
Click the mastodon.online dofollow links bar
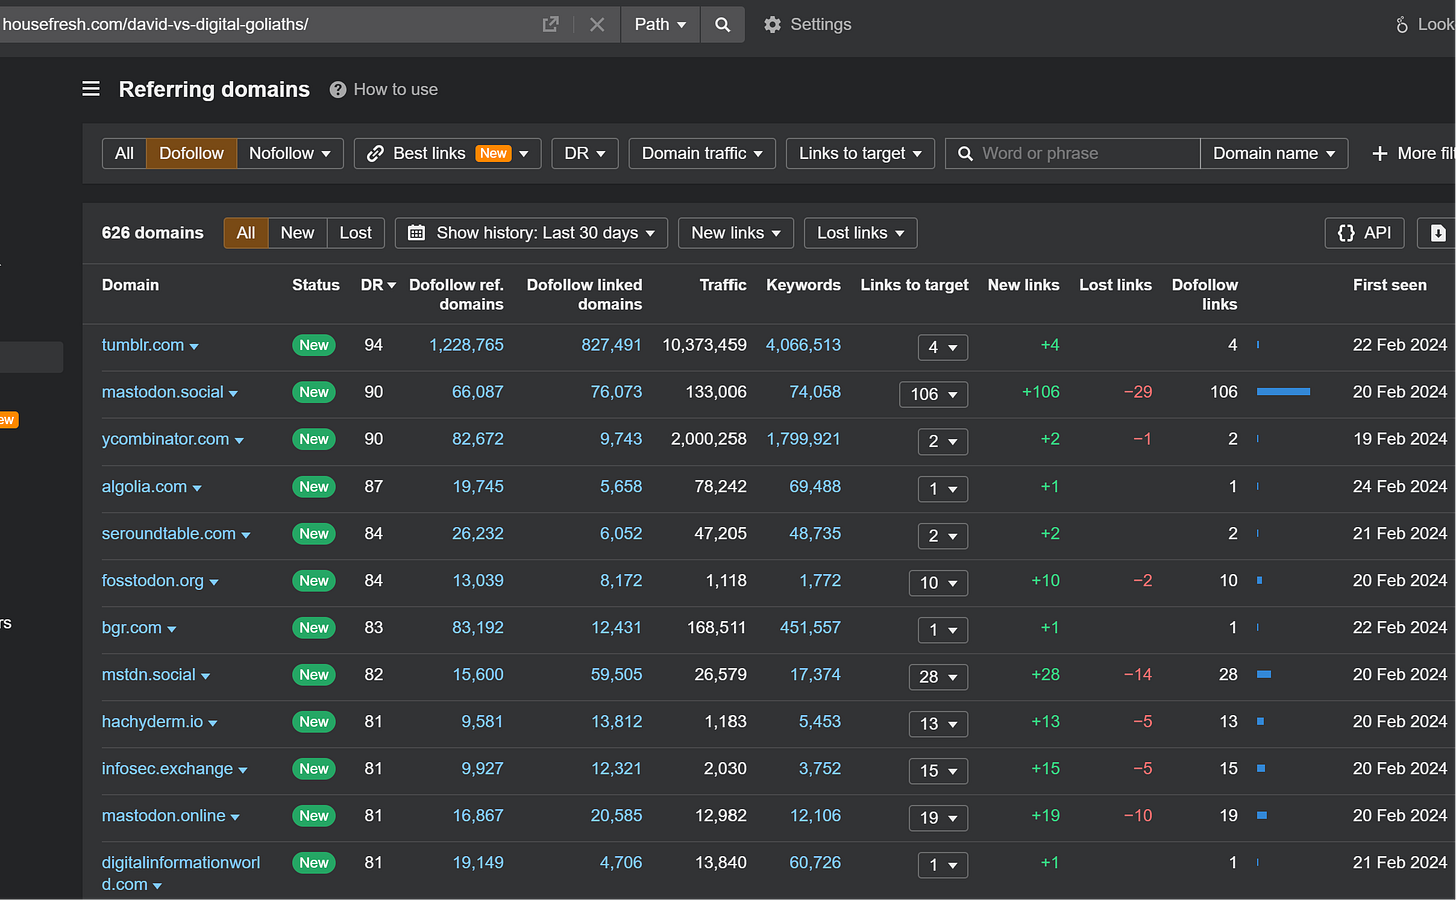[x=1262, y=816]
